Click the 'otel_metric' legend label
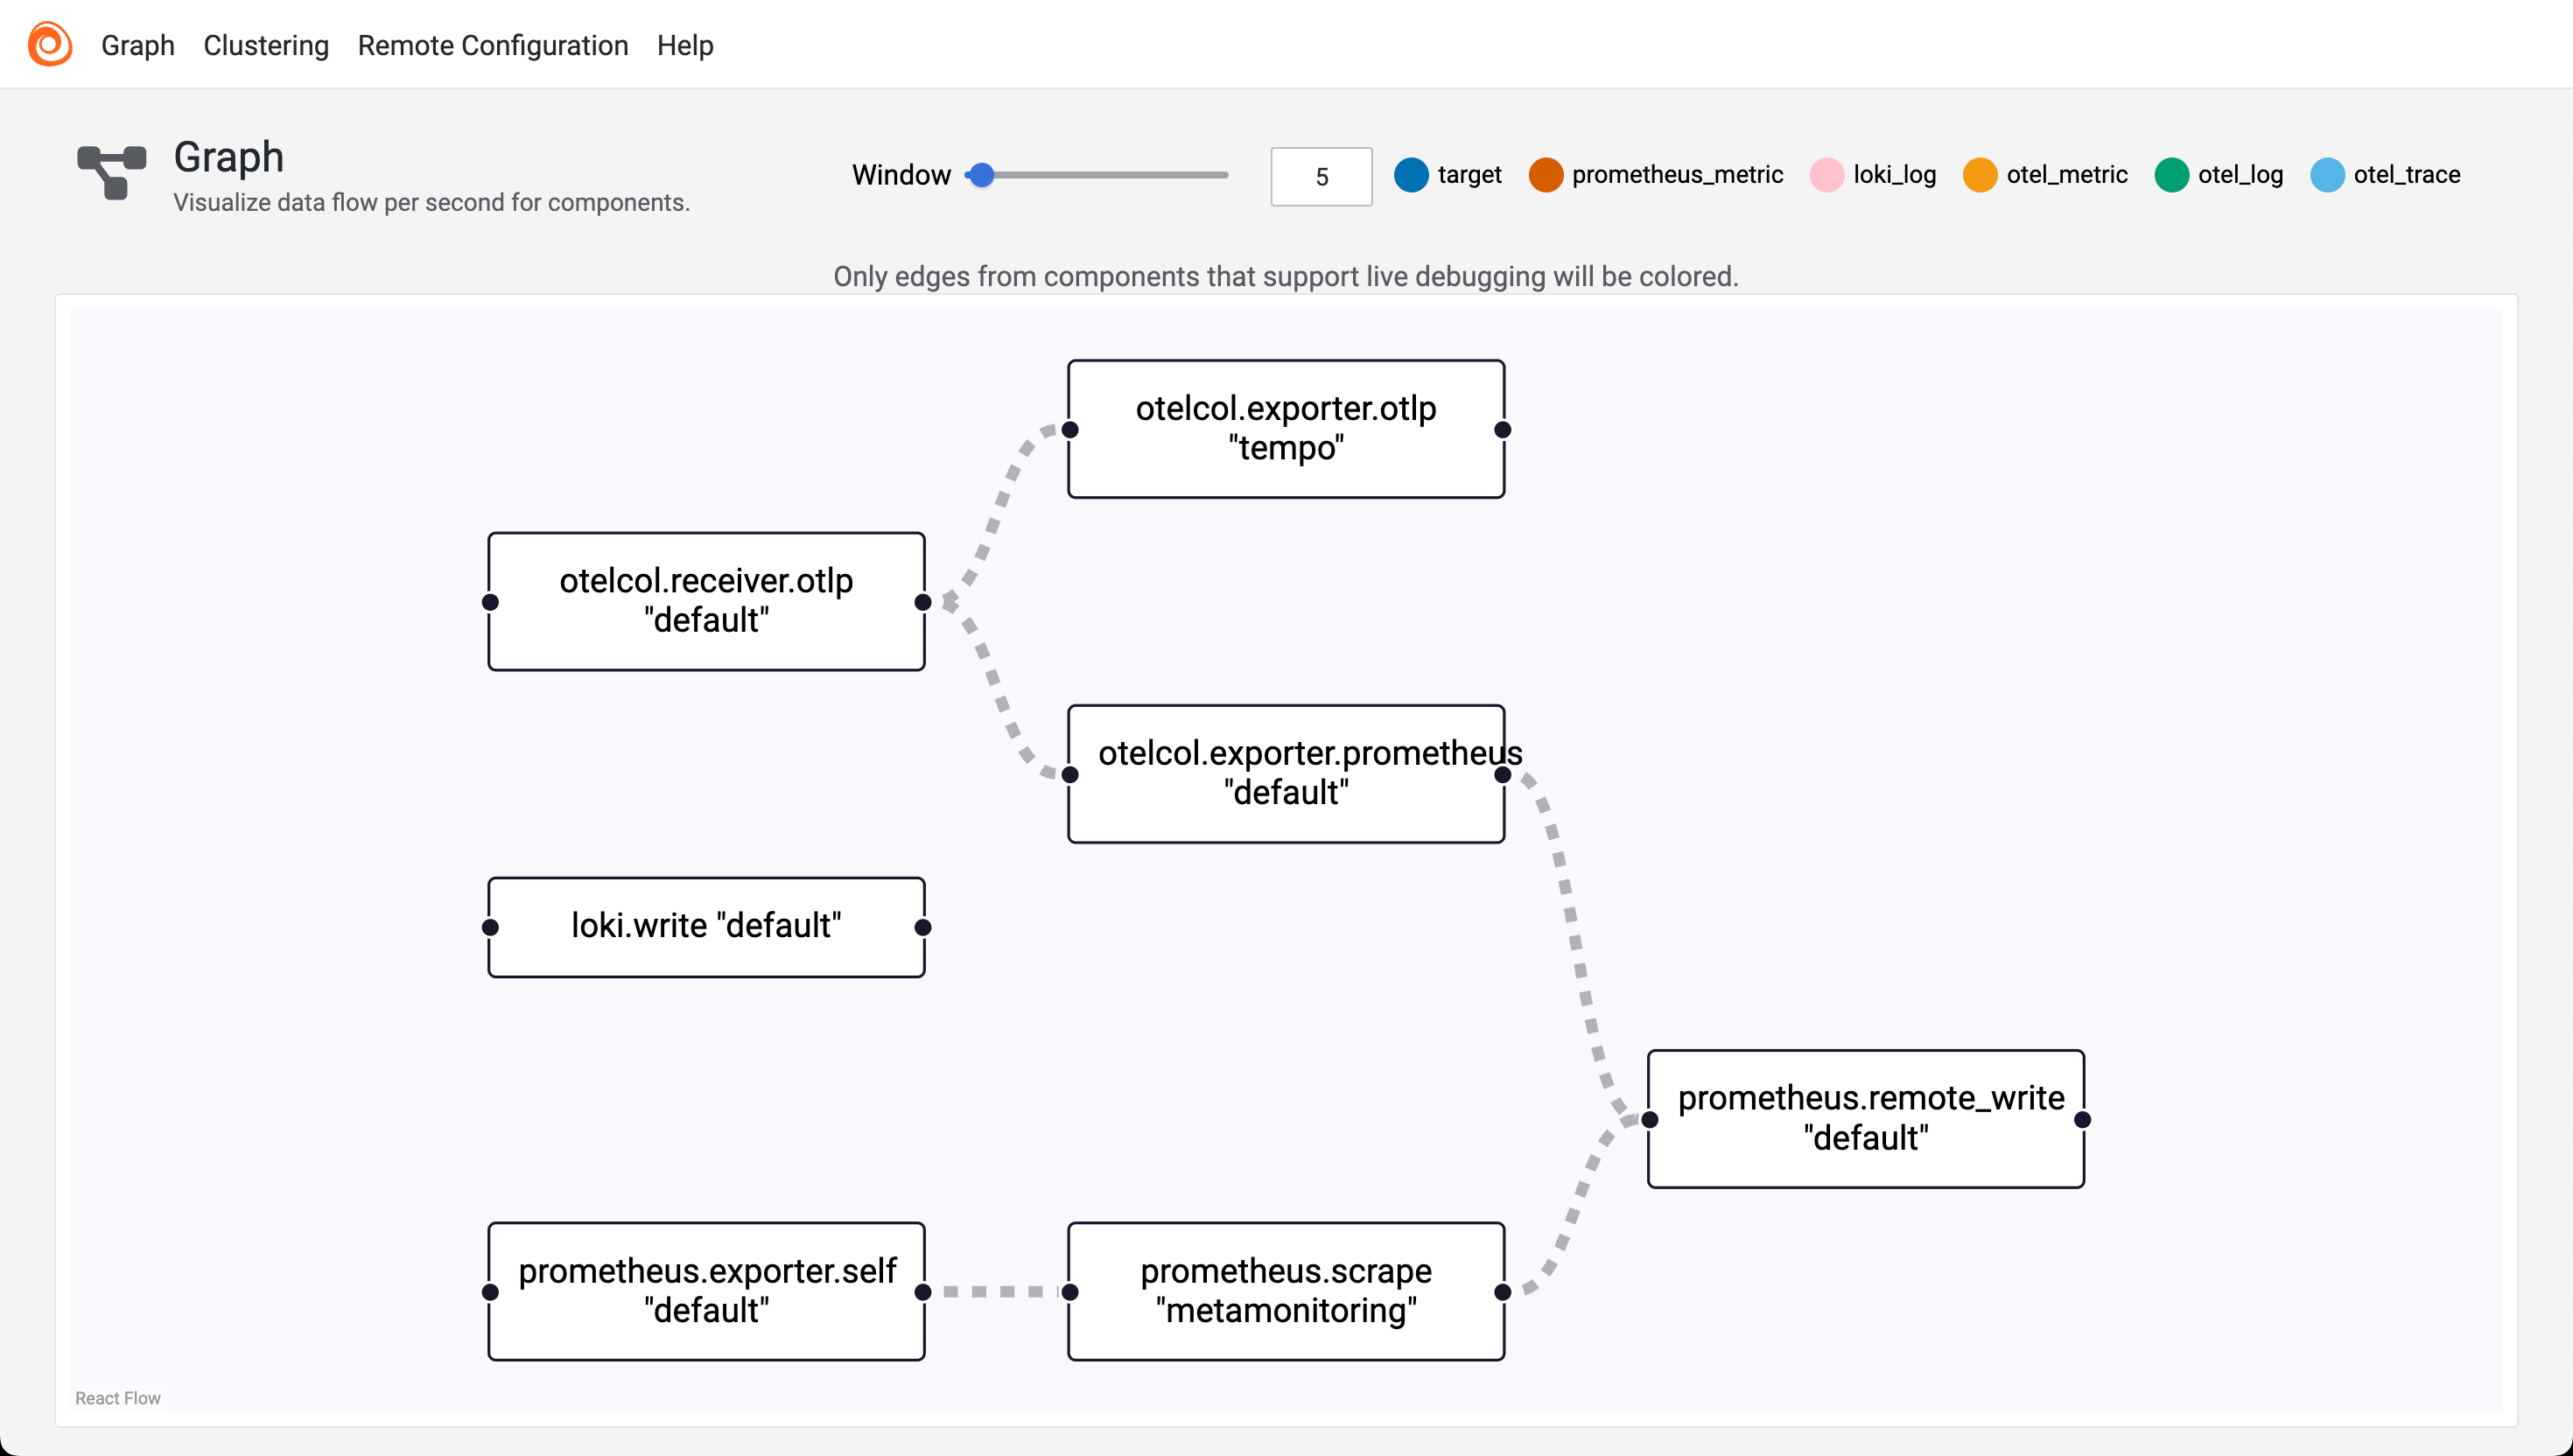Viewport: 2573px width, 1456px height. (2066, 175)
